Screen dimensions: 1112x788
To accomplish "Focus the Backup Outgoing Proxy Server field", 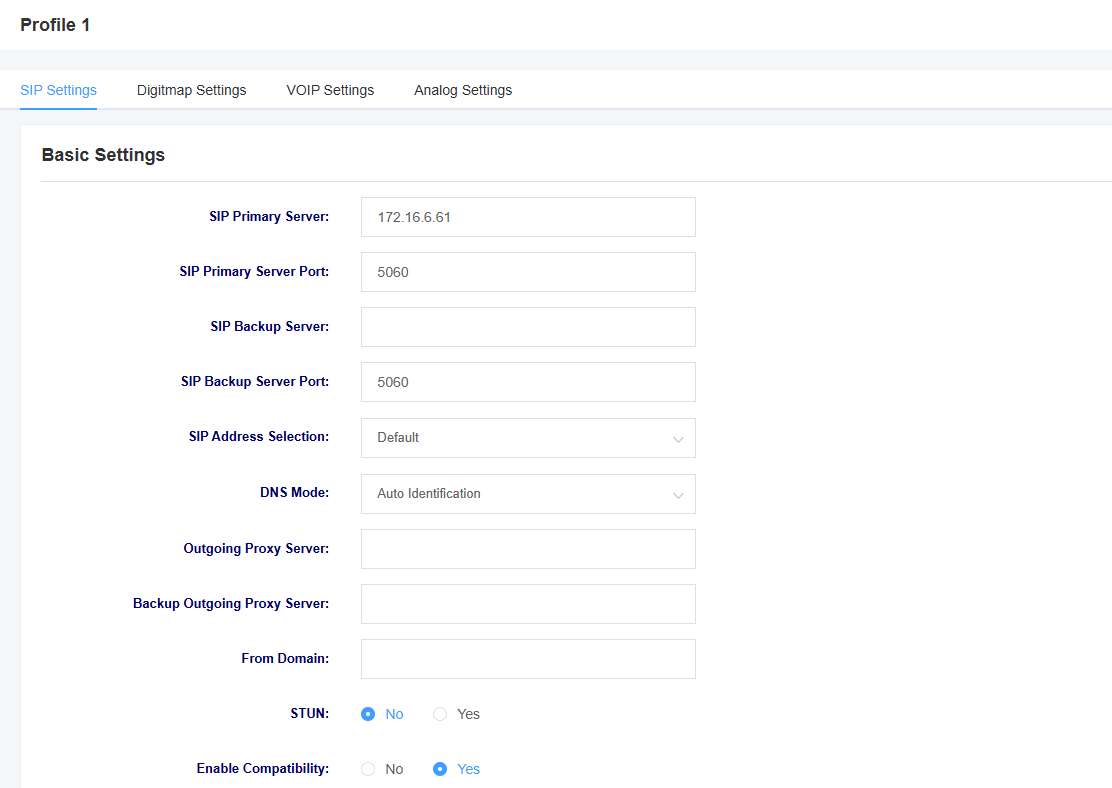I will point(528,604).
